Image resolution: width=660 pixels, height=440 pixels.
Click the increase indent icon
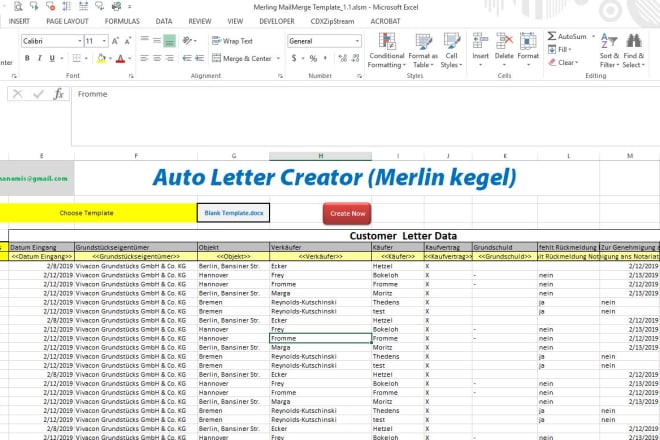click(x=200, y=58)
